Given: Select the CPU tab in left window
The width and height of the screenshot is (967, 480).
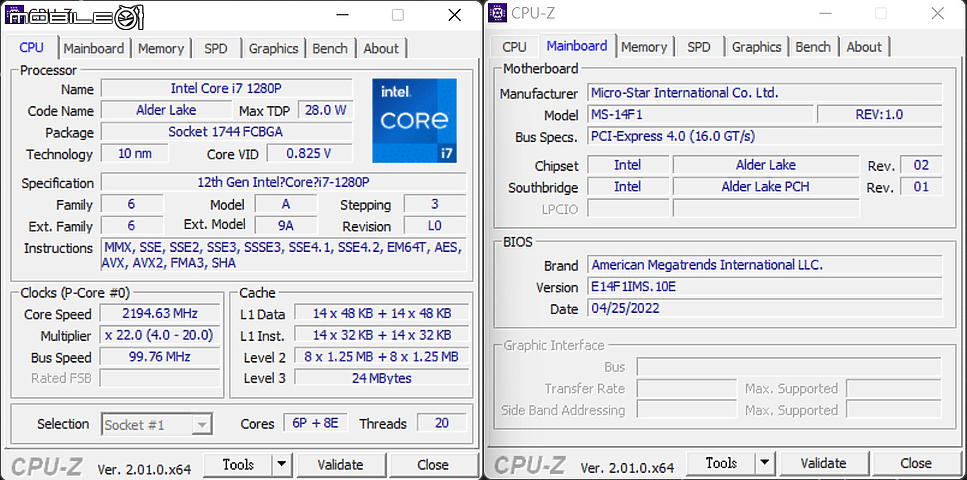Looking at the screenshot, I should click(31, 48).
